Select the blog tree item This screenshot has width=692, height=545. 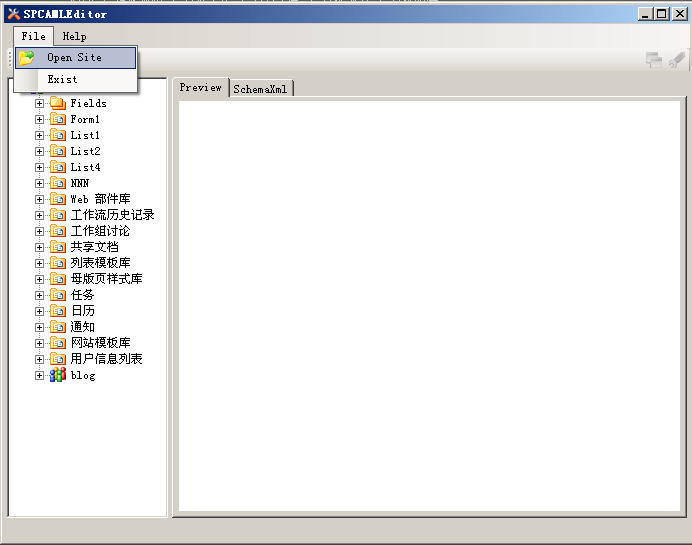83,376
